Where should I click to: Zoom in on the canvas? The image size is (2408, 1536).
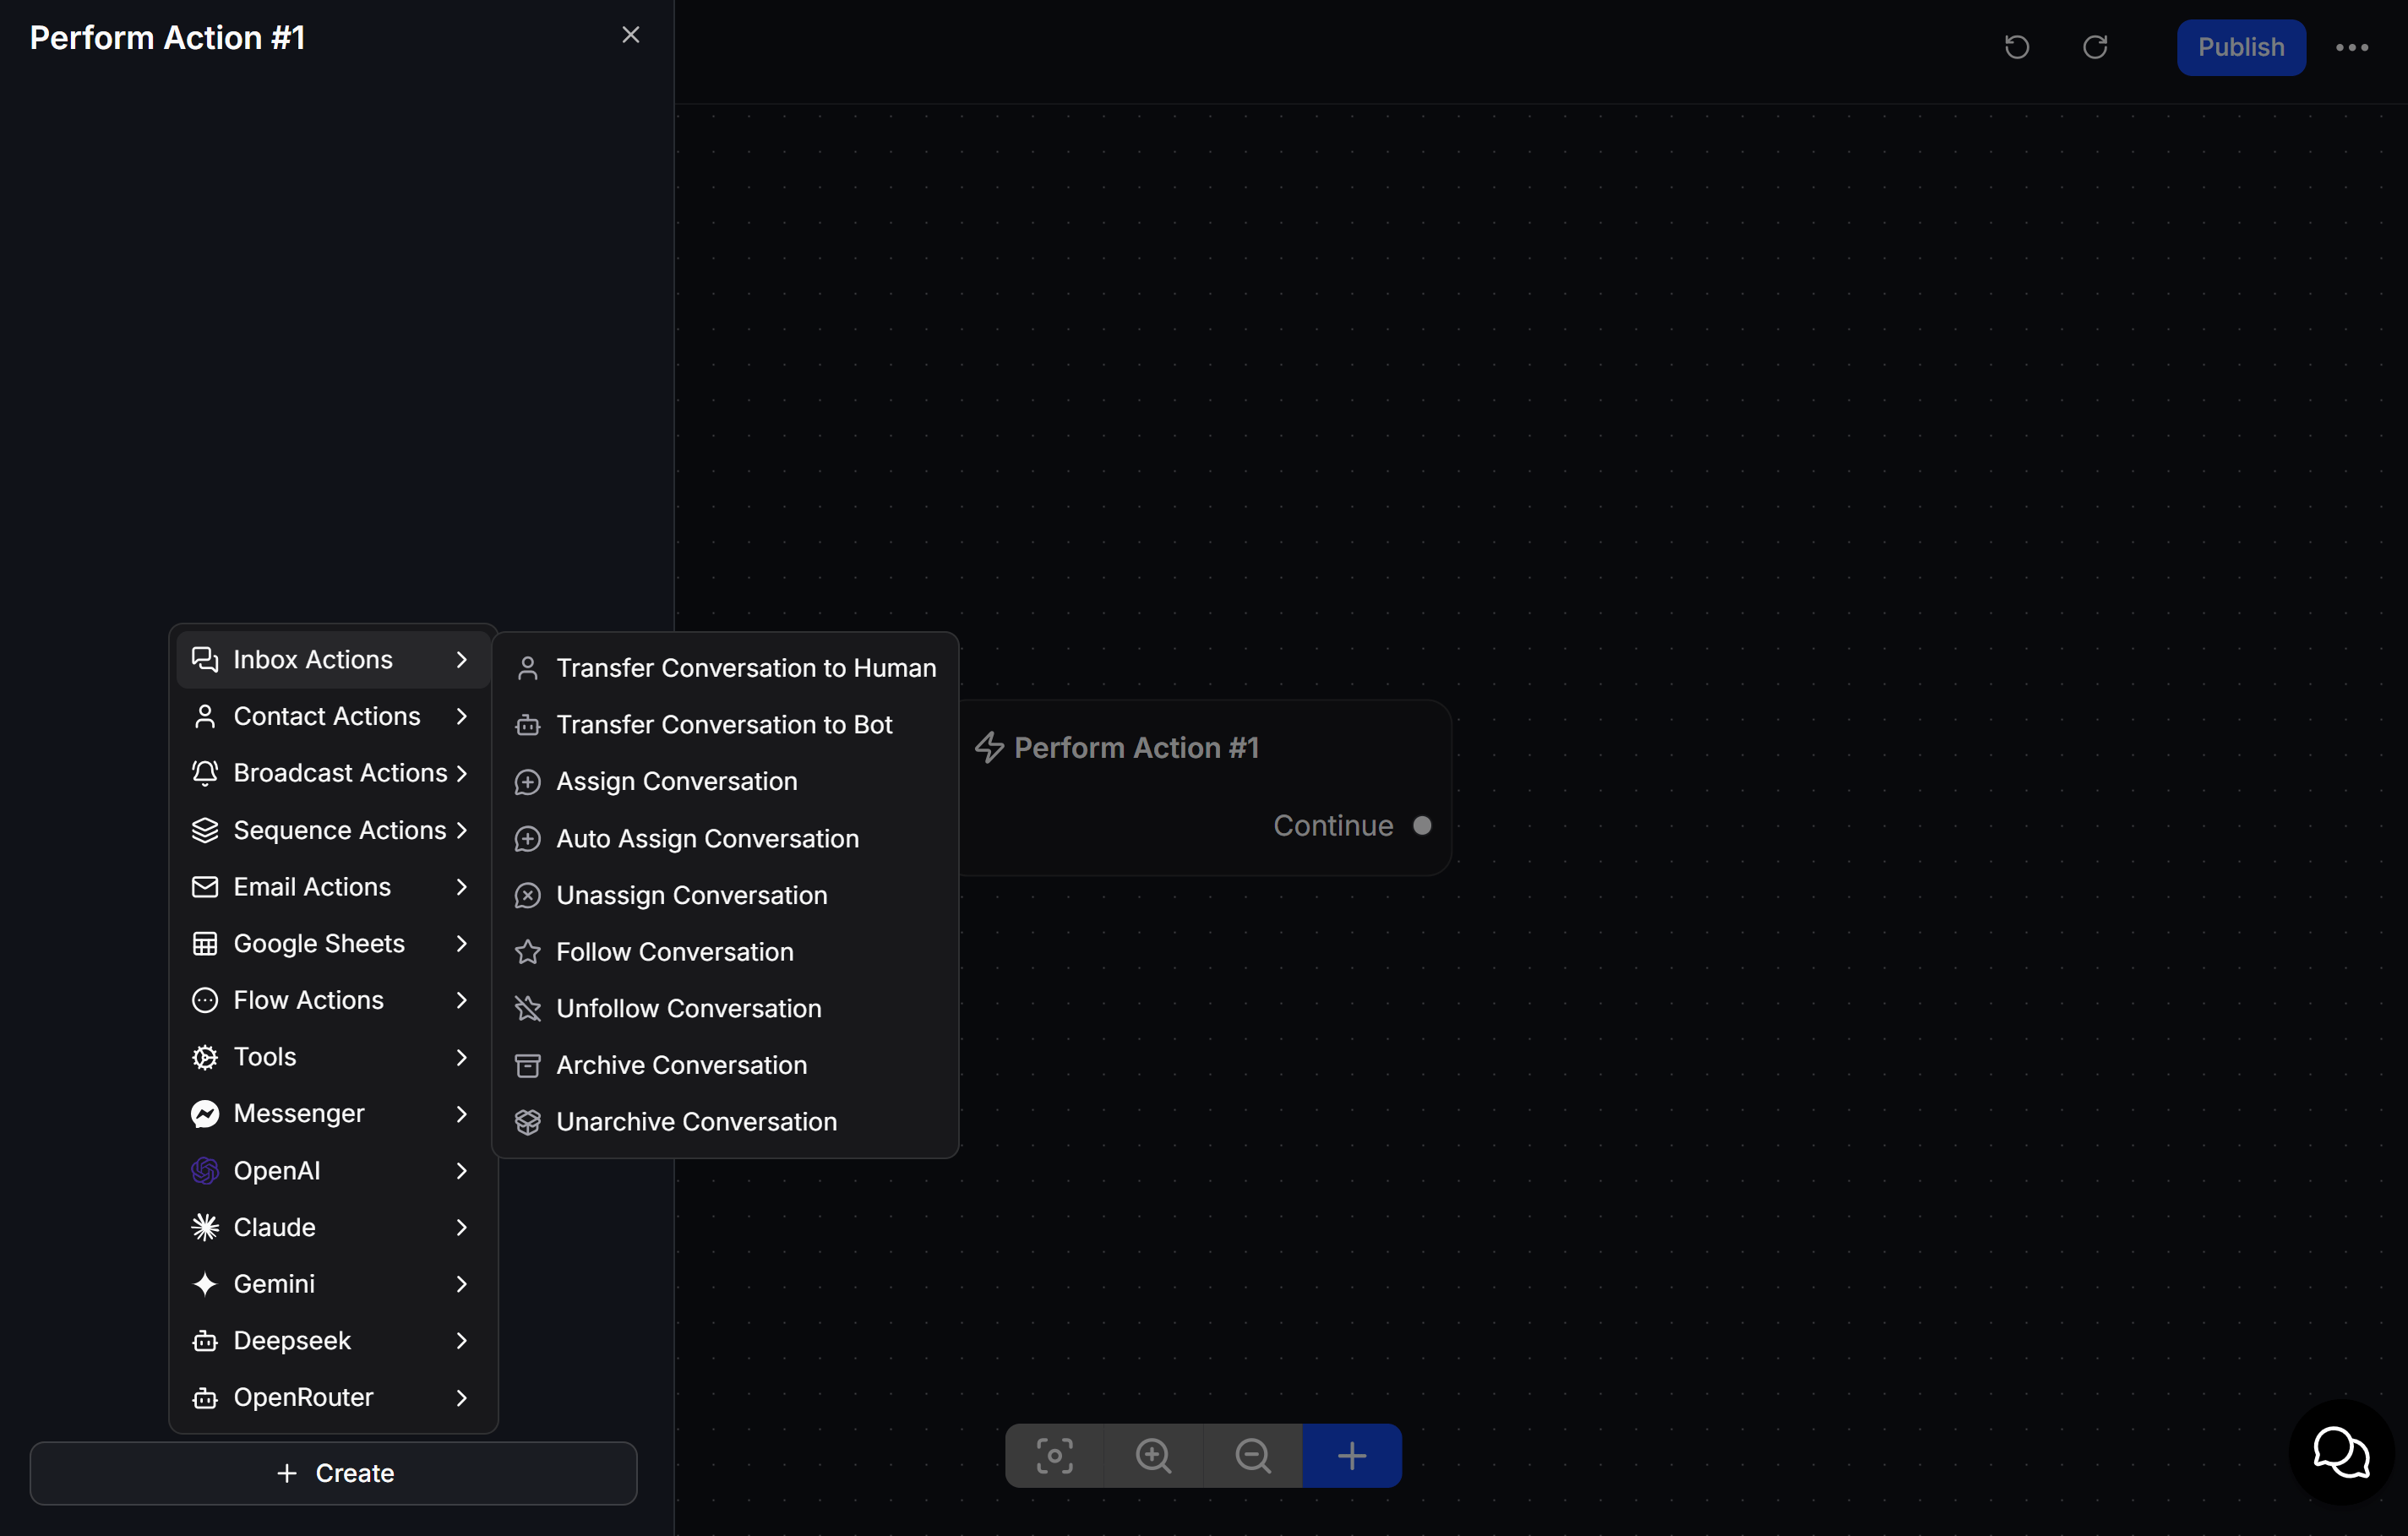coord(1153,1455)
